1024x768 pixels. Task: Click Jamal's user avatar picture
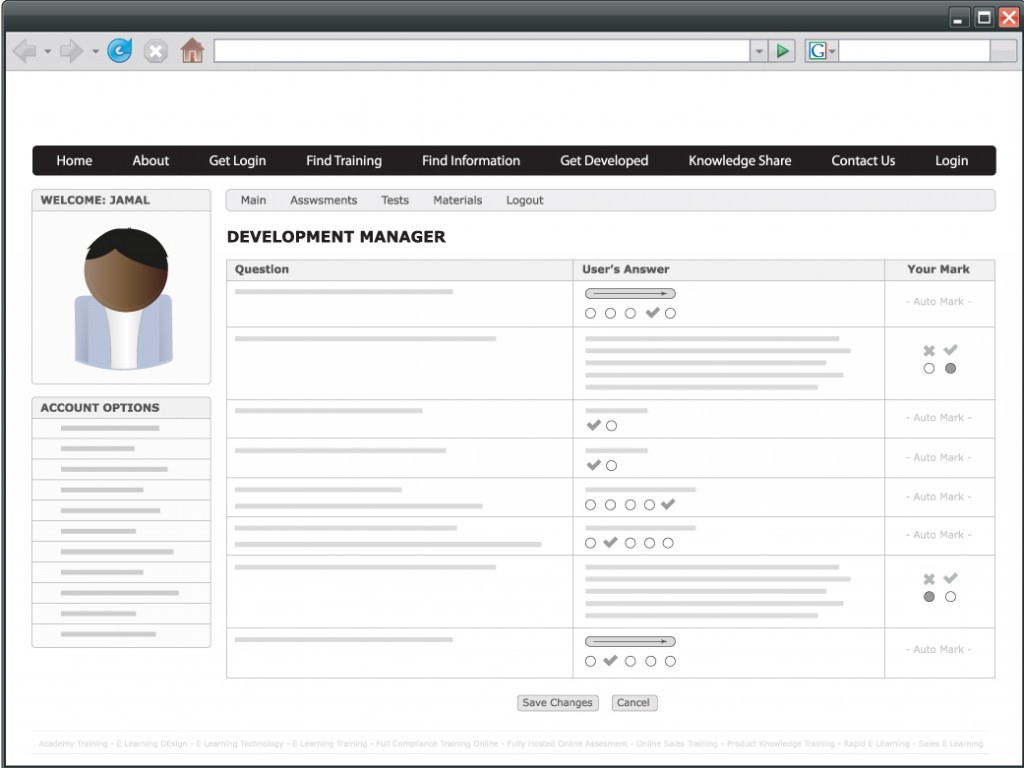tap(123, 298)
